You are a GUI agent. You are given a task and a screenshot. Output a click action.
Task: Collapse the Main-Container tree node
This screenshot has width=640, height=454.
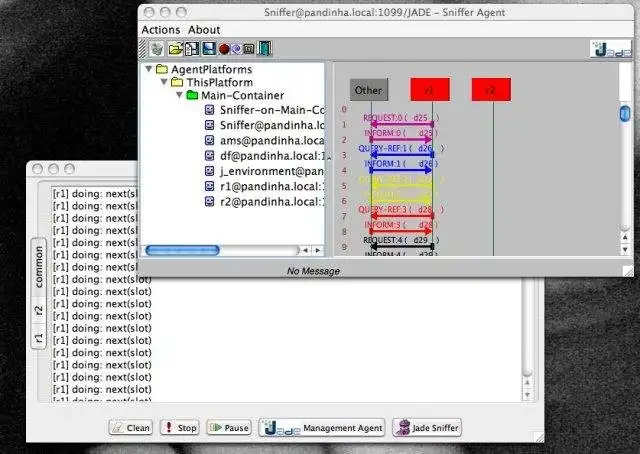click(x=179, y=95)
